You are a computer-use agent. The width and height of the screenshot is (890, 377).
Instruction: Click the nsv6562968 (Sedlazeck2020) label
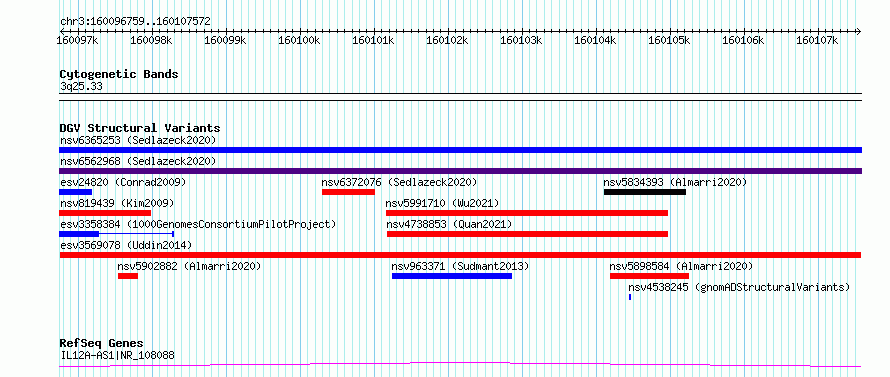[x=138, y=161]
